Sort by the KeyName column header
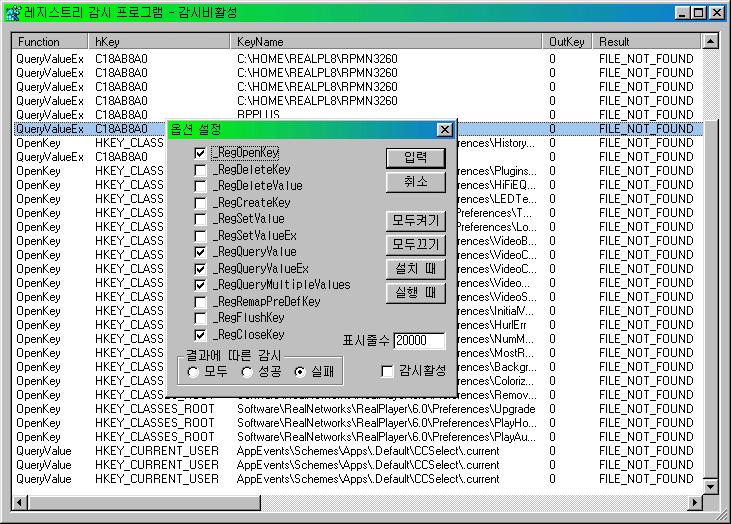Image resolution: width=731 pixels, height=524 pixels. pyautogui.click(x=388, y=42)
